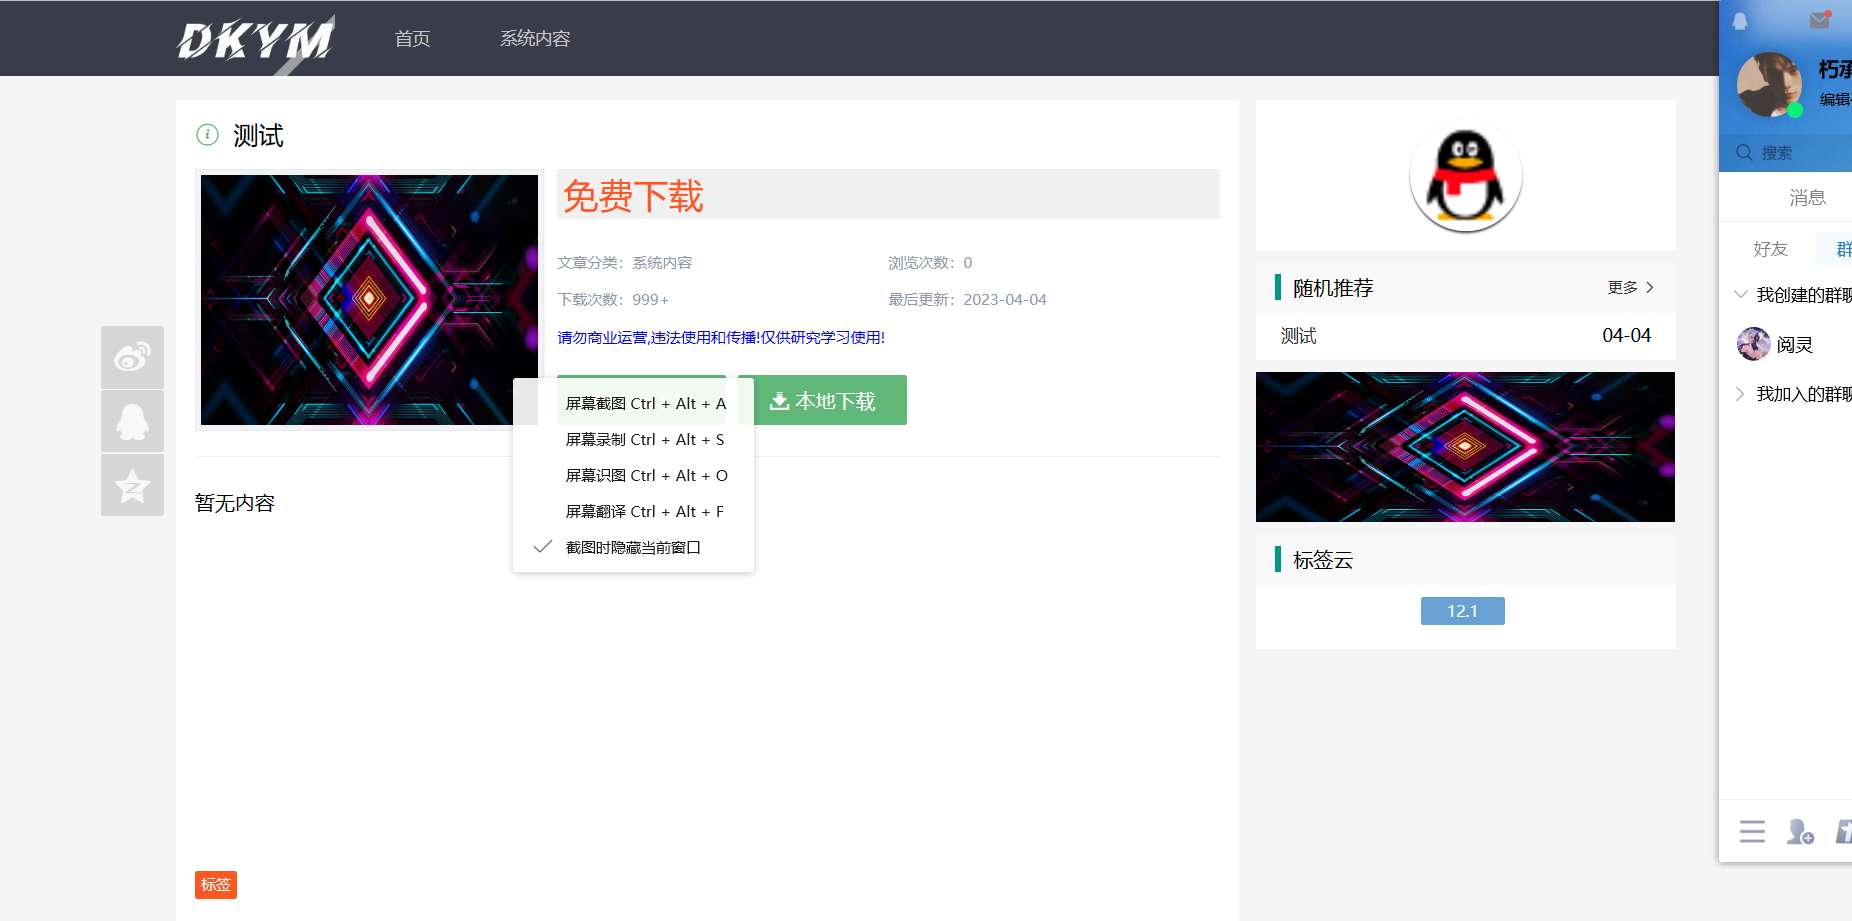Open QQ notification bell

[1741, 20]
